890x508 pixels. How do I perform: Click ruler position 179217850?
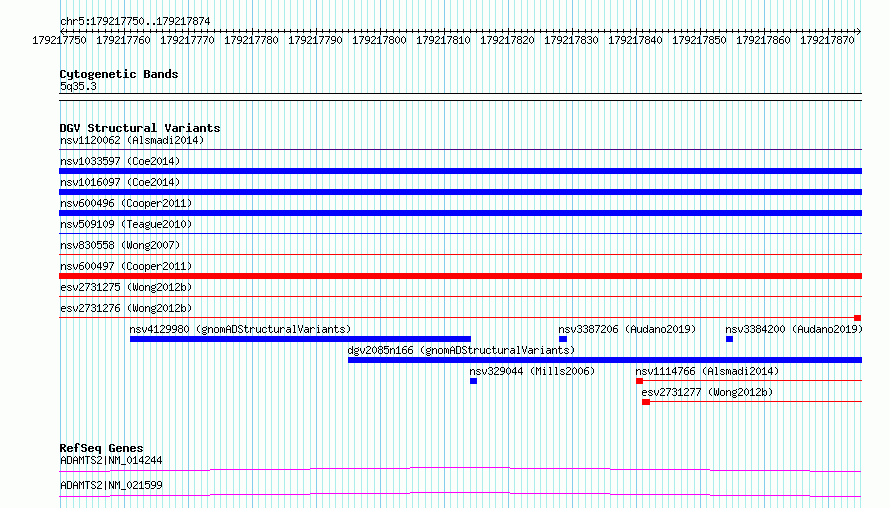tap(699, 40)
